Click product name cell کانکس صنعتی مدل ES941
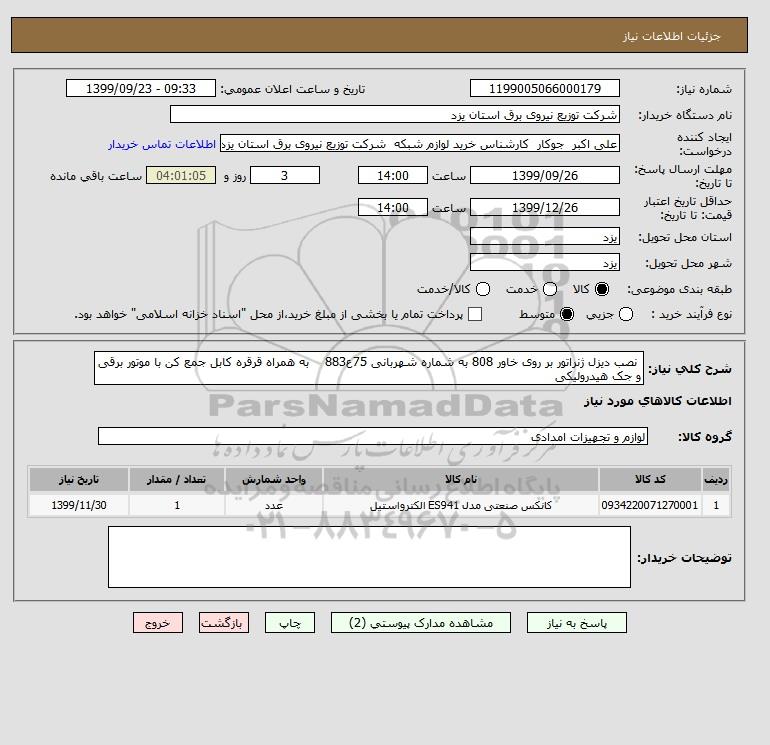This screenshot has height=745, width=770. coord(461,505)
